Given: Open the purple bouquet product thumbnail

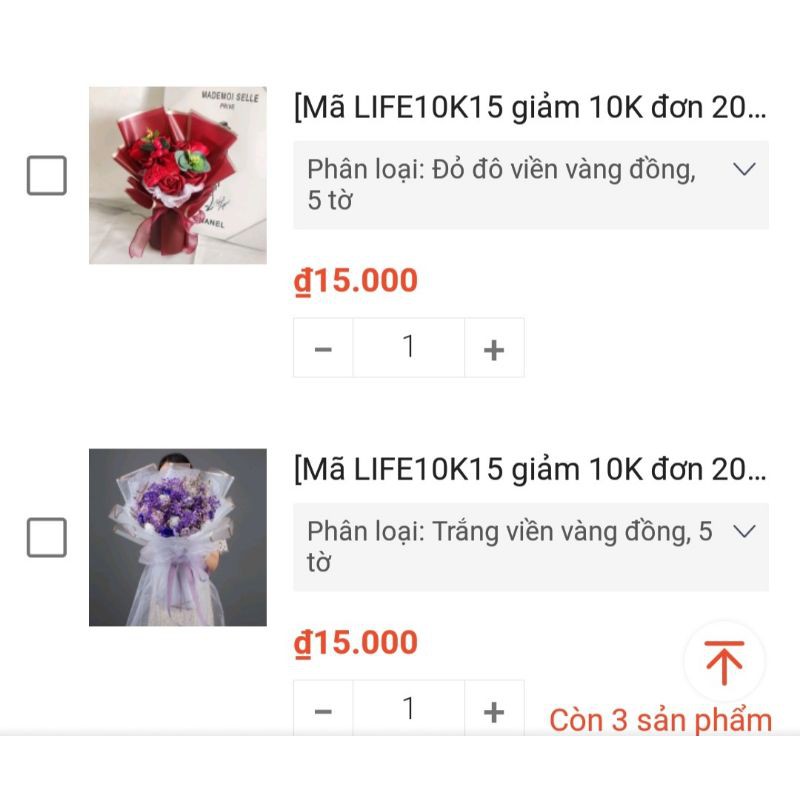Looking at the screenshot, I should pyautogui.click(x=177, y=537).
